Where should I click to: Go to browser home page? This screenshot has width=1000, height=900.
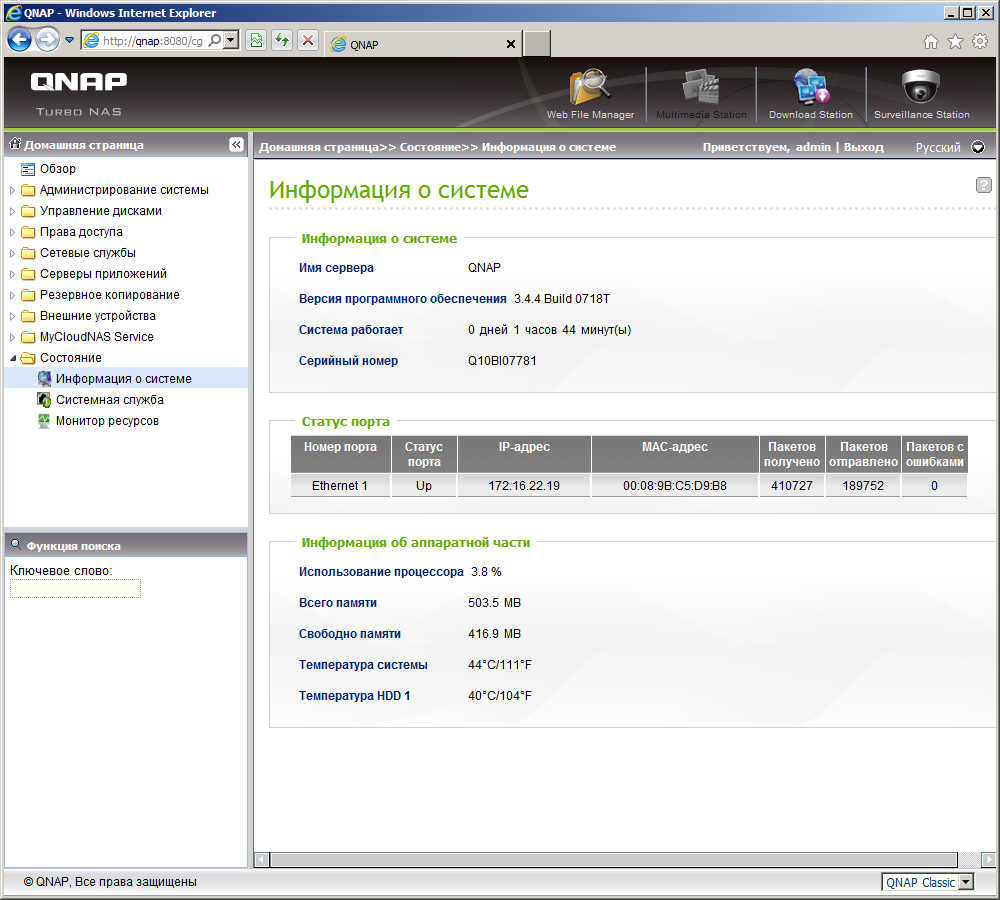pos(931,41)
